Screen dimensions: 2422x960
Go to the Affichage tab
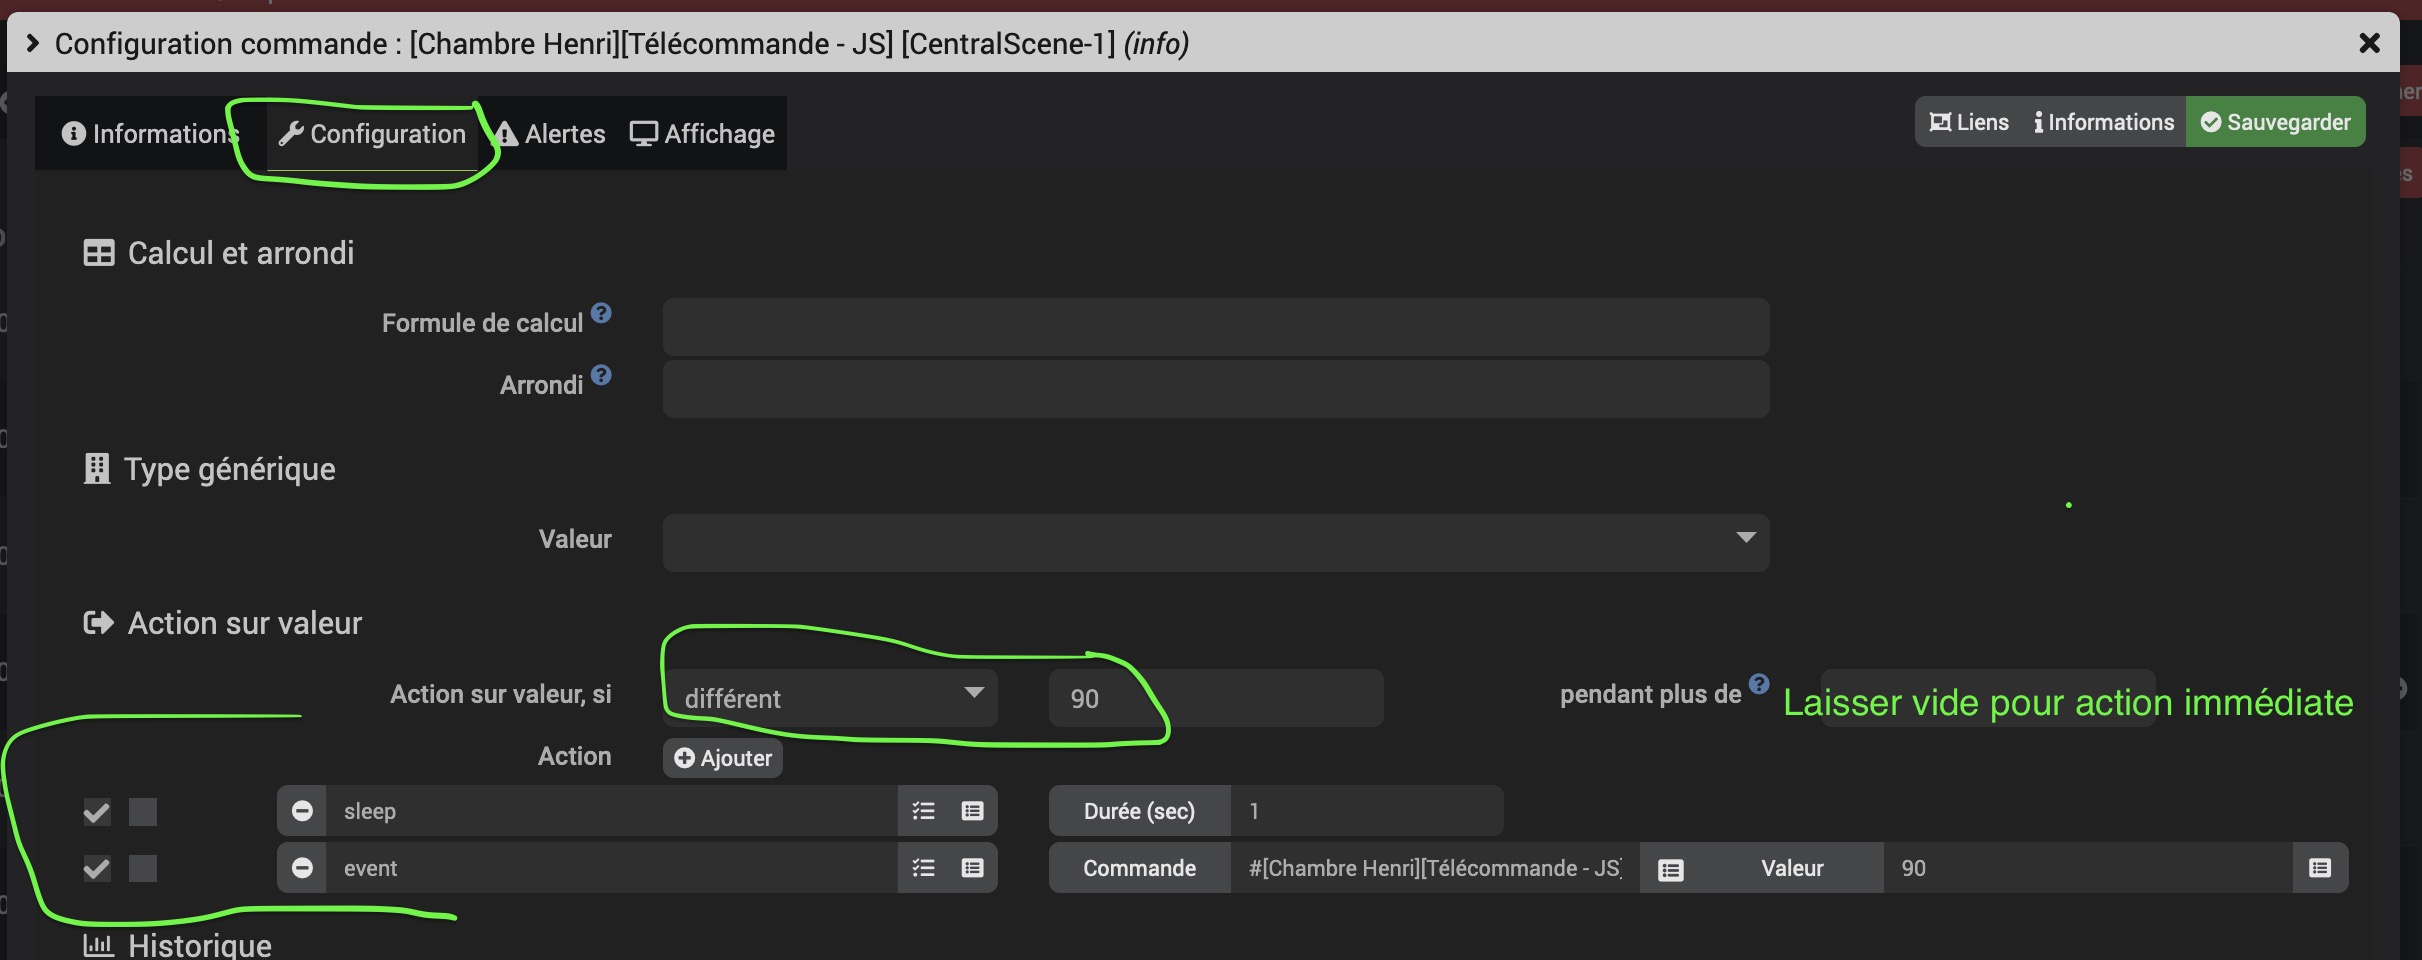[x=702, y=134]
